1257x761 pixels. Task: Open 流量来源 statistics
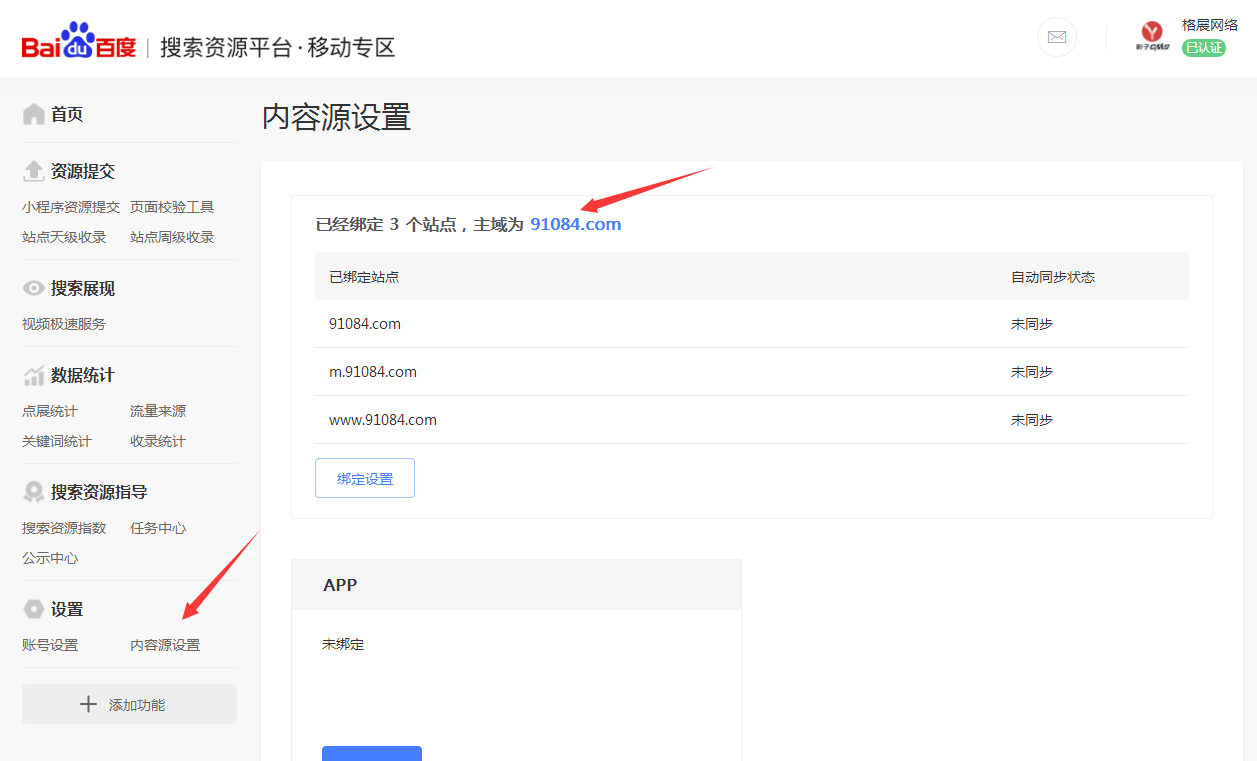click(x=158, y=411)
